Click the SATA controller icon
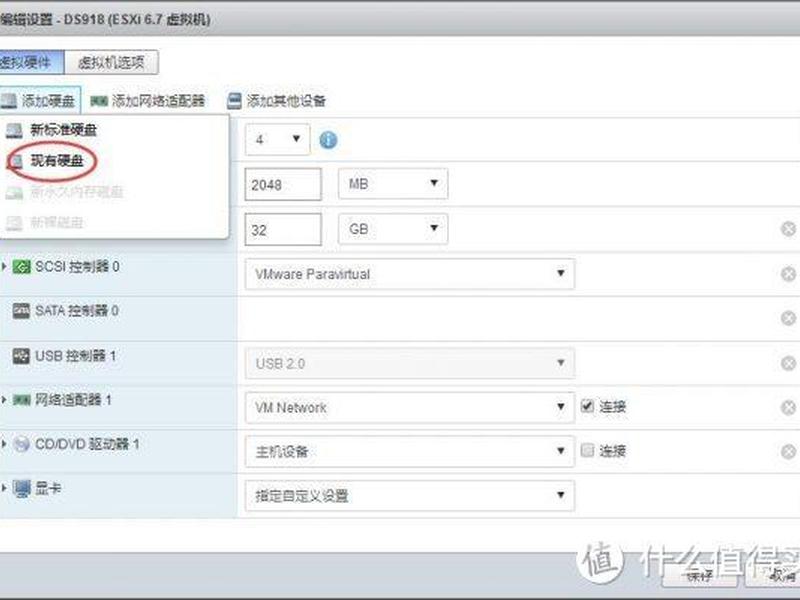Image resolution: width=800 pixels, height=600 pixels. 21,311
